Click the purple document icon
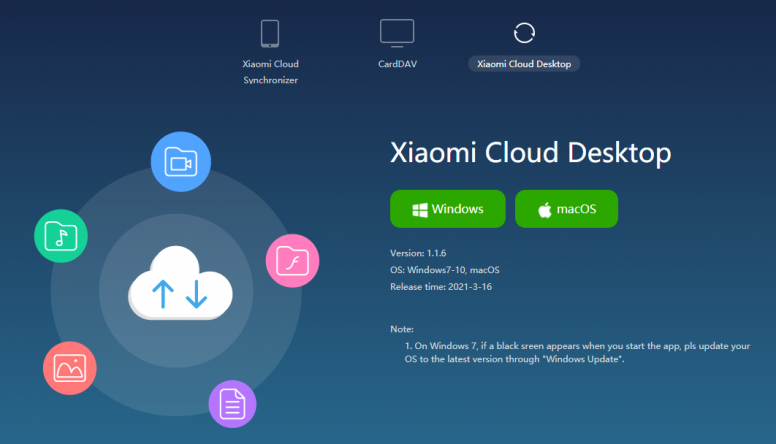Screen dimensions: 776x444 [232, 404]
